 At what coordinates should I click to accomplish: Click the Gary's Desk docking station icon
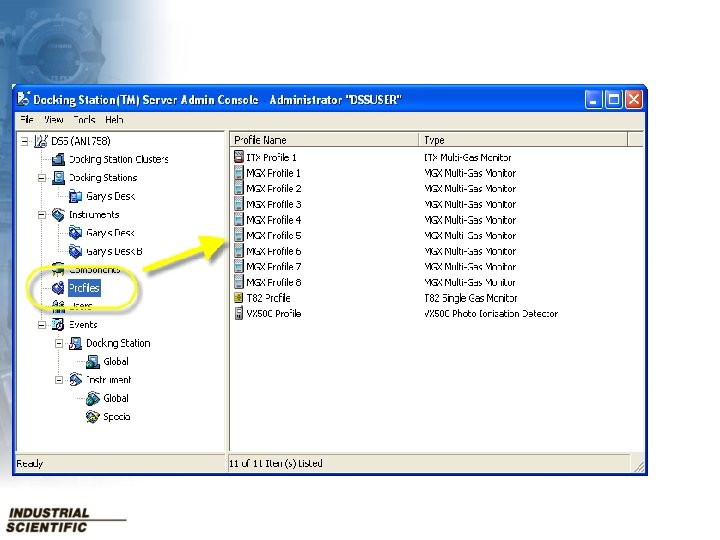point(75,196)
